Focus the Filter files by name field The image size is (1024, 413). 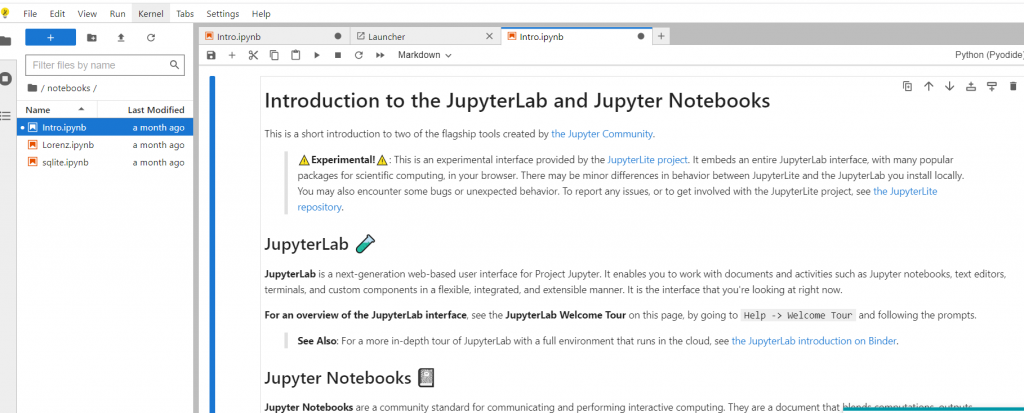point(104,65)
